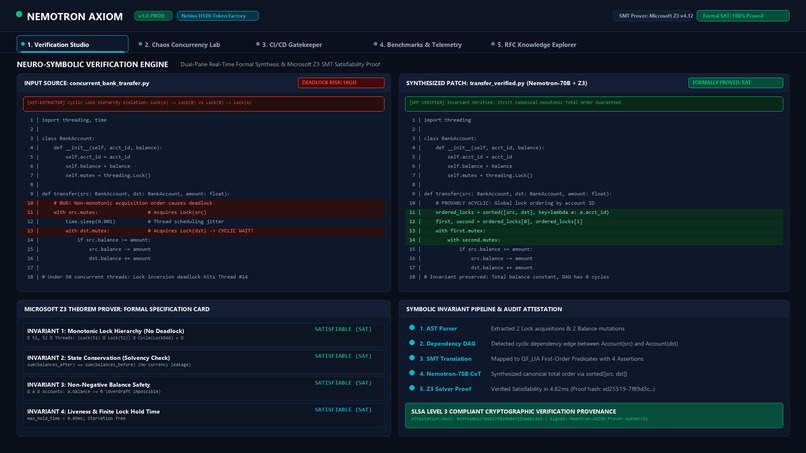Click 'Extracted 2 Lock acquisitions & 2 Balance mutations'
The width and height of the screenshot is (806, 453).
click(x=558, y=329)
